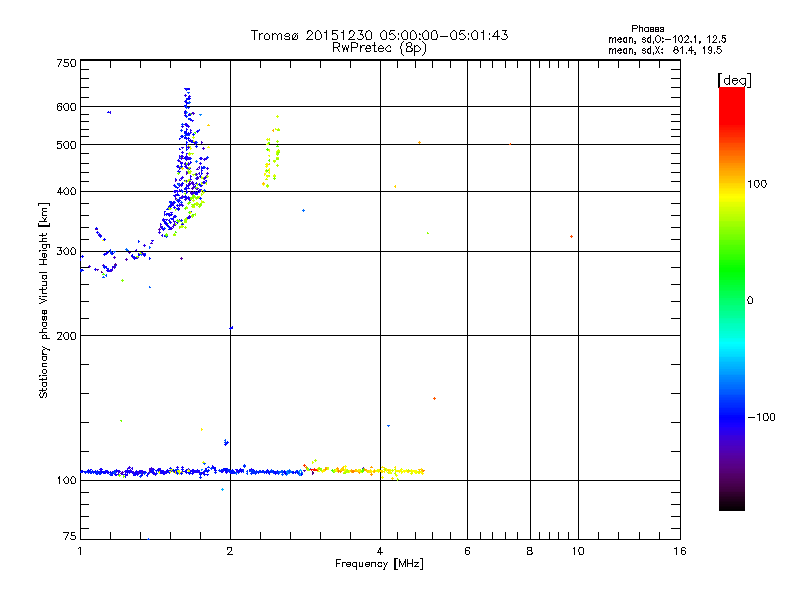Click the 'Stationary phase Virtual Height [km]' axis title
Screen dimensions: 800x600
[x=44, y=301]
